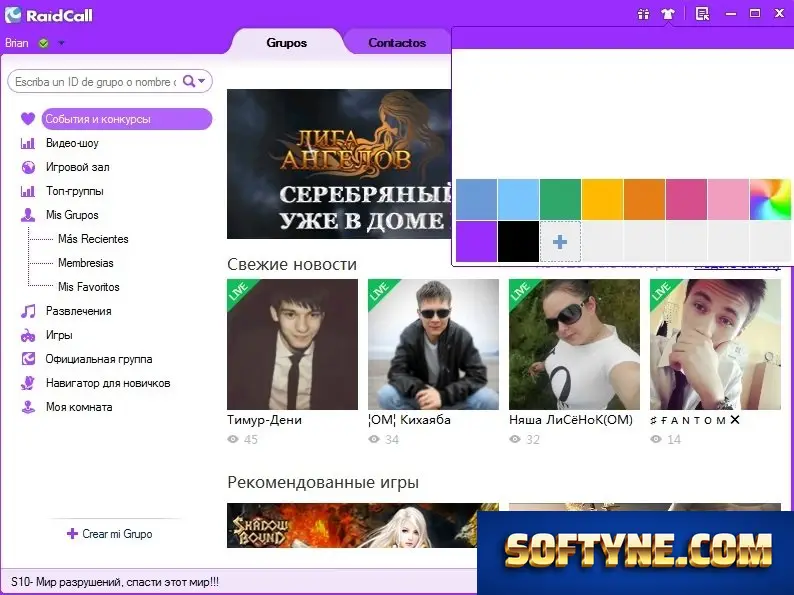Open the system message list icon

click(702, 14)
